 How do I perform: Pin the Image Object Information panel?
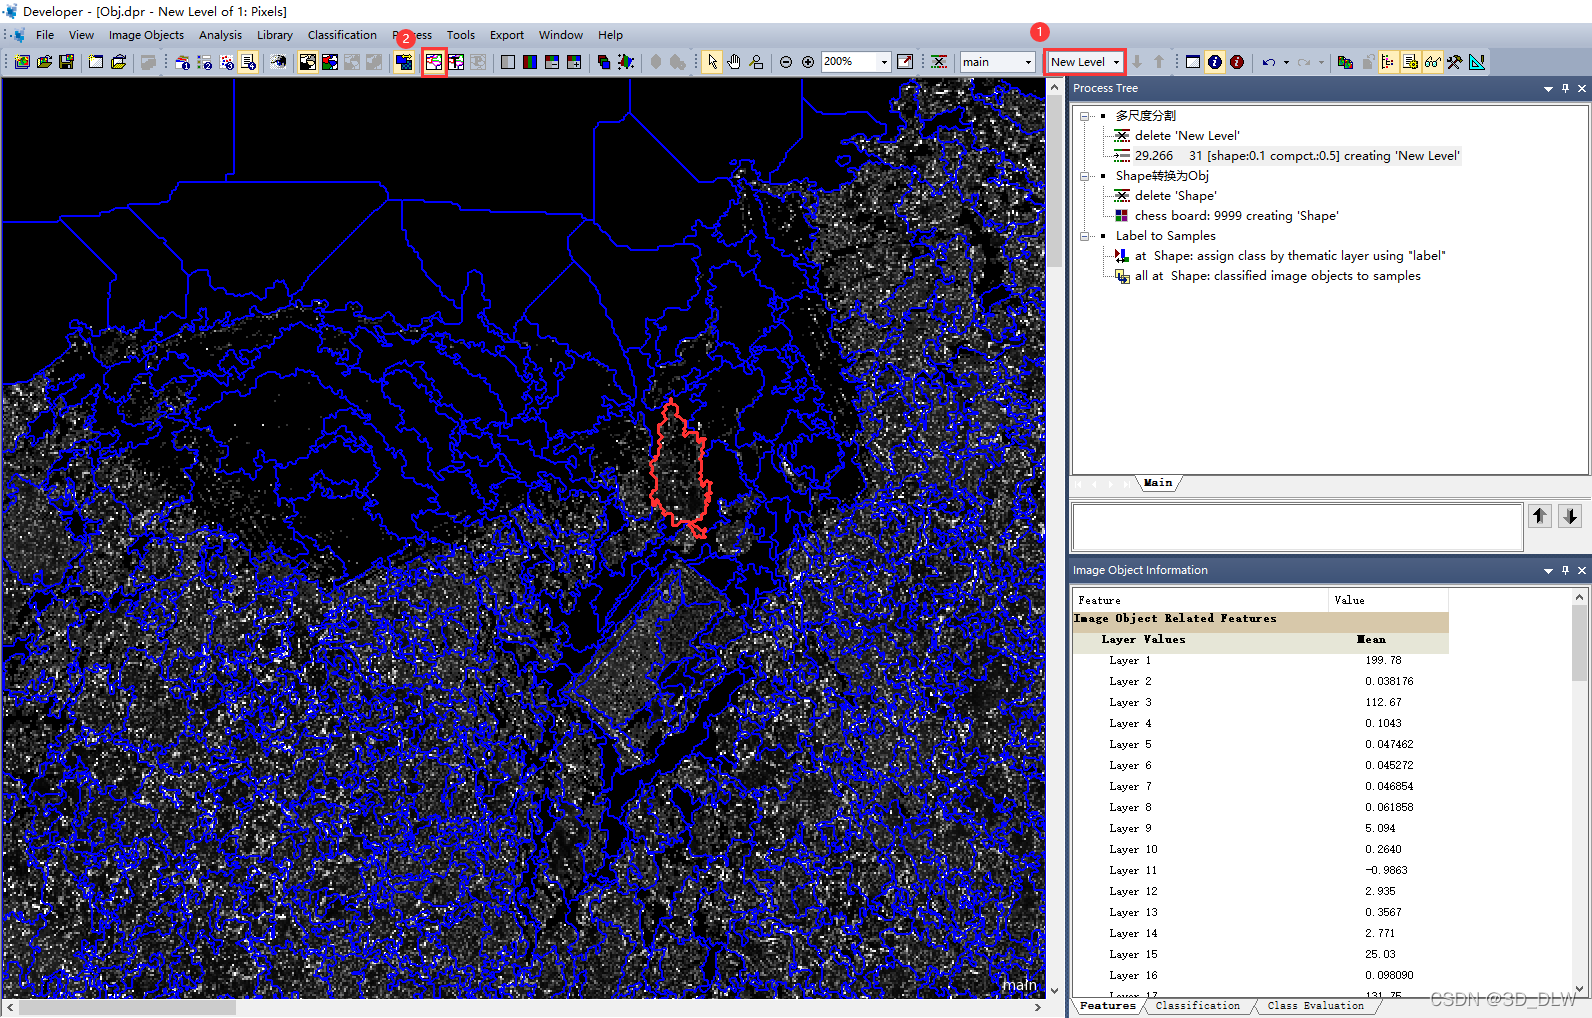pyautogui.click(x=1565, y=570)
